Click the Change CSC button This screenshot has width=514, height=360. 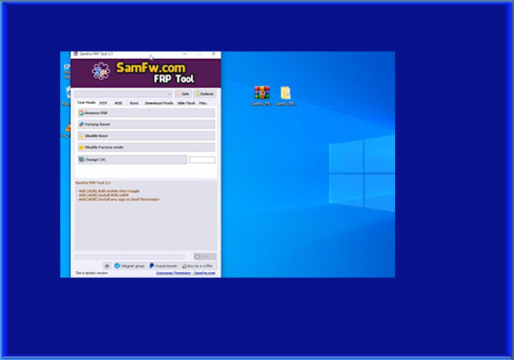coord(132,160)
